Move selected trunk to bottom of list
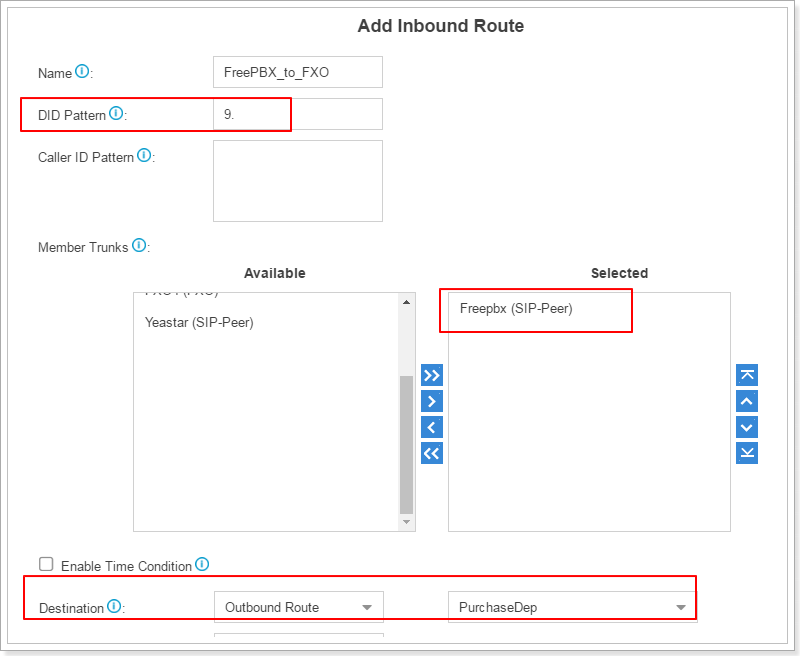This screenshot has width=800, height=656. pyautogui.click(x=747, y=454)
